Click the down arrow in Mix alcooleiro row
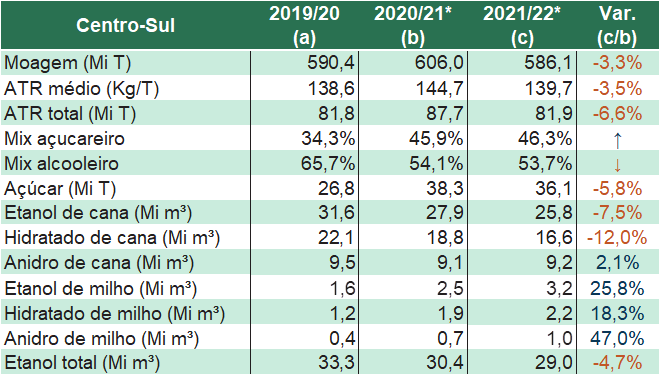660x375 pixels. pyautogui.click(x=617, y=165)
